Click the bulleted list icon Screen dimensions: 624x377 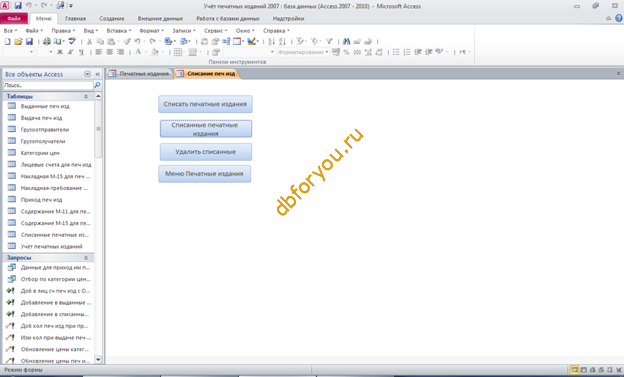tap(396, 52)
